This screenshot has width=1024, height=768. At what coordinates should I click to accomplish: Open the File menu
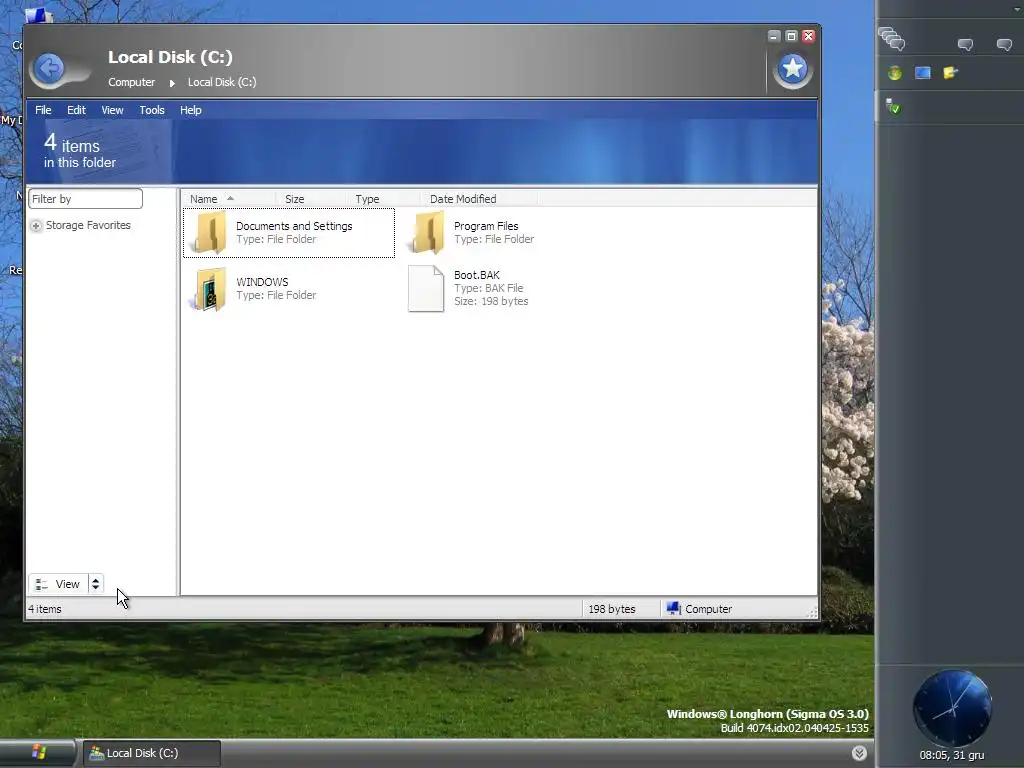click(43, 110)
